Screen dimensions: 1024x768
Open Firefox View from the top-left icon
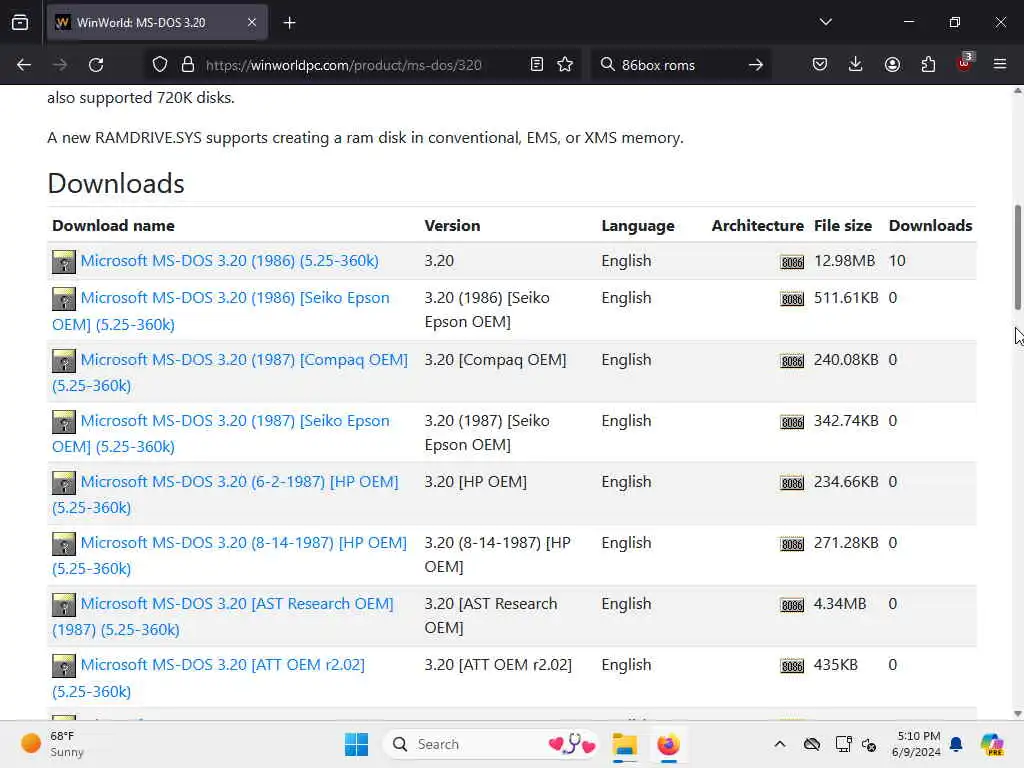[20, 22]
